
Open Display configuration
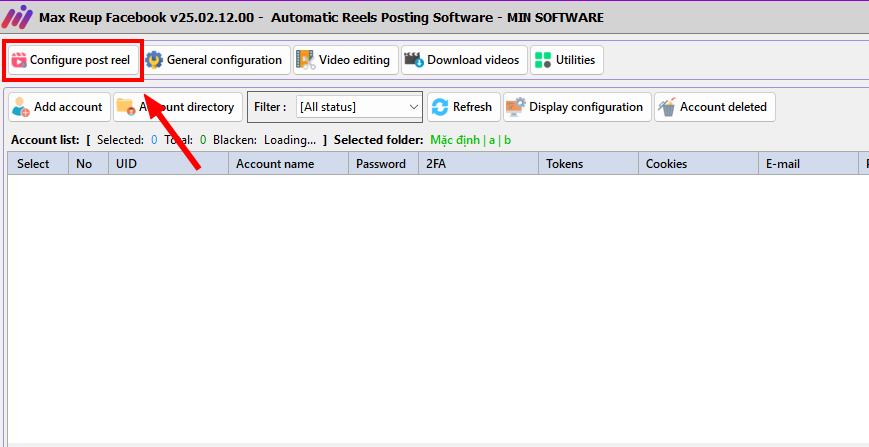[x=577, y=107]
